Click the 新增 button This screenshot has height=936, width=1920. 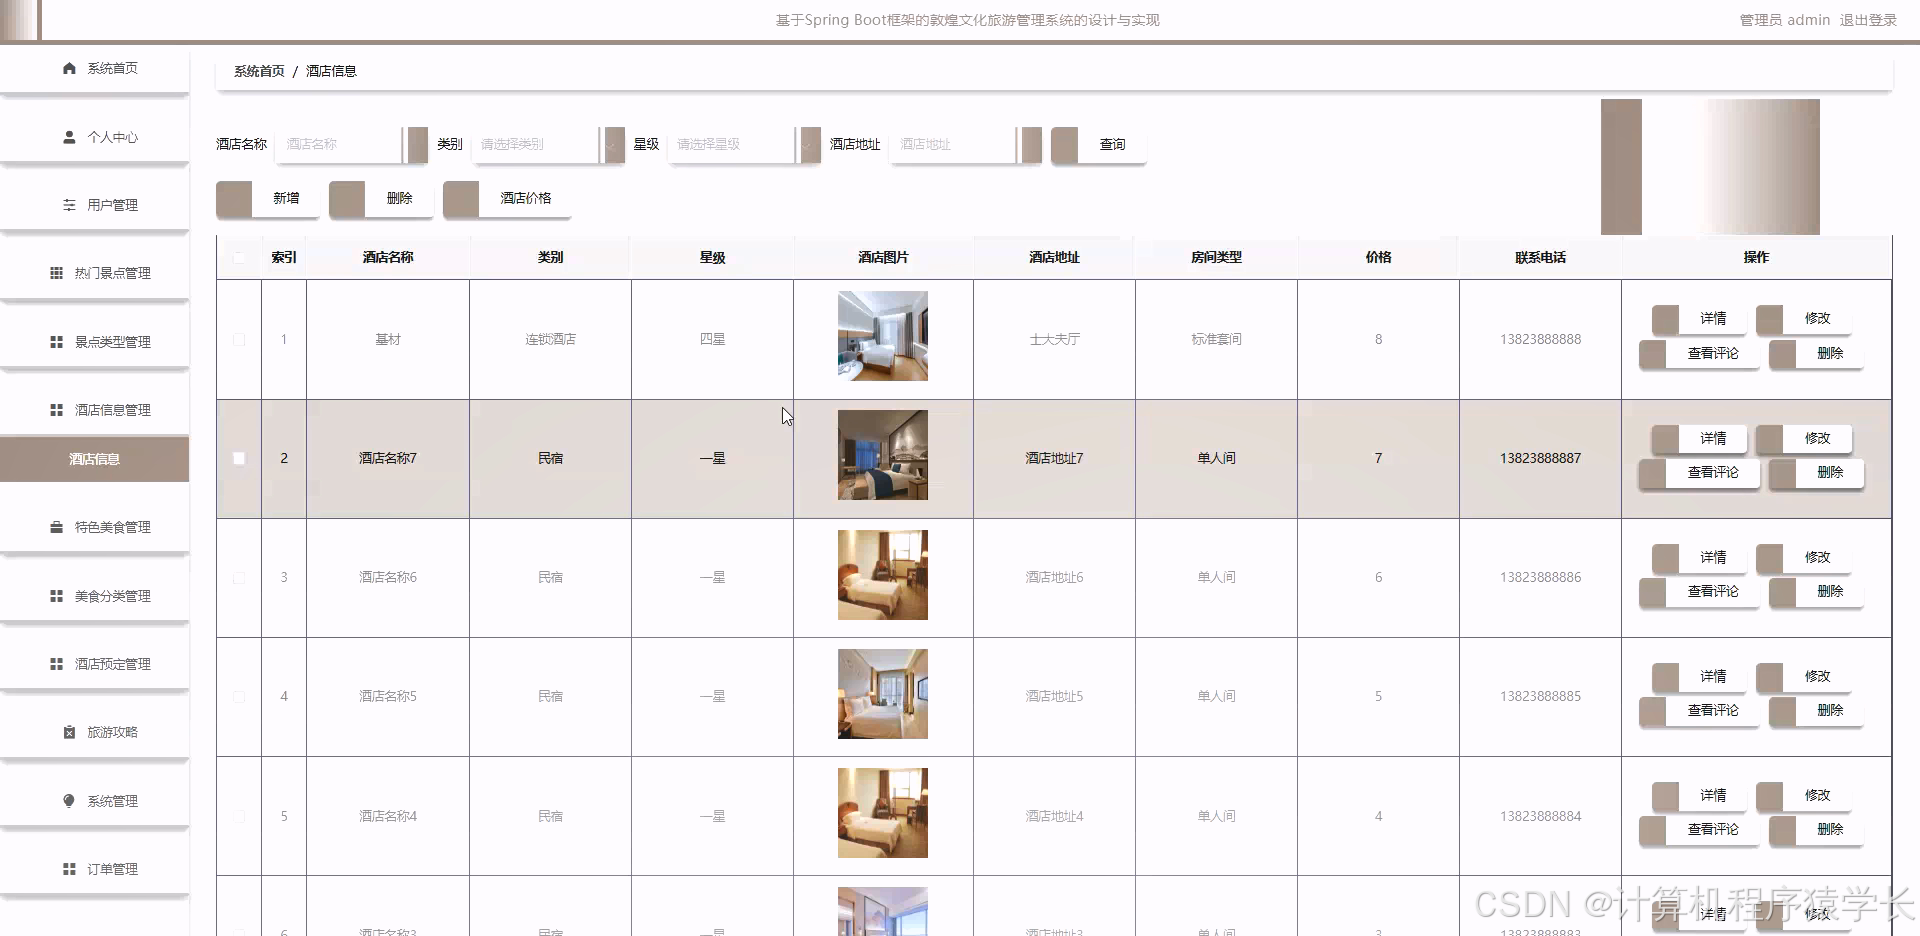[x=268, y=198]
